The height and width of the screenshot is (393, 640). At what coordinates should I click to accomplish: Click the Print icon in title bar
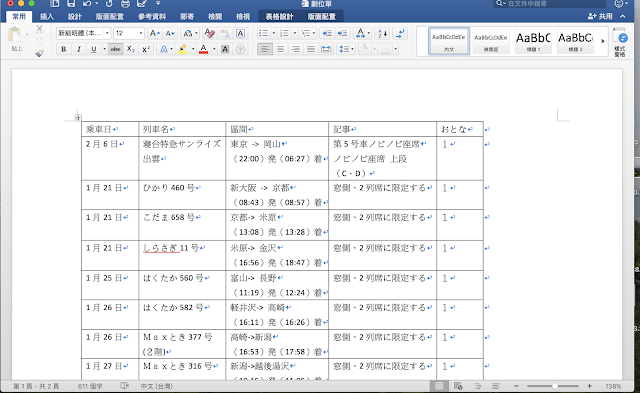coord(125,4)
